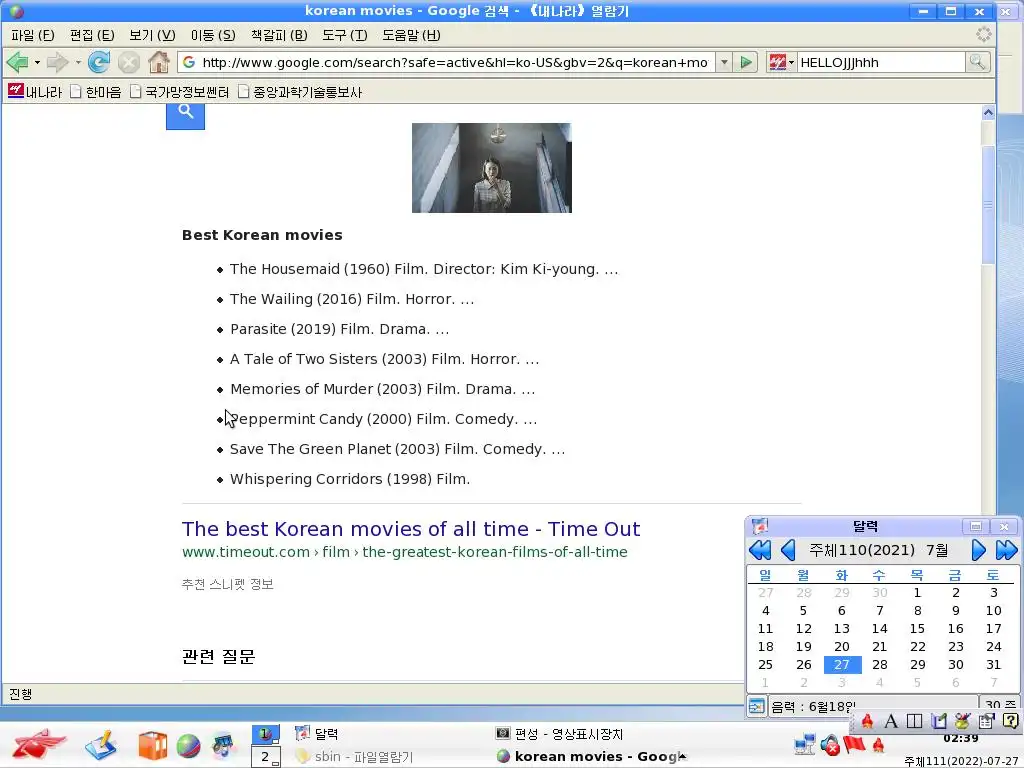Go to next month in calendar
Viewport: 1024px width, 768px height.
(978, 550)
